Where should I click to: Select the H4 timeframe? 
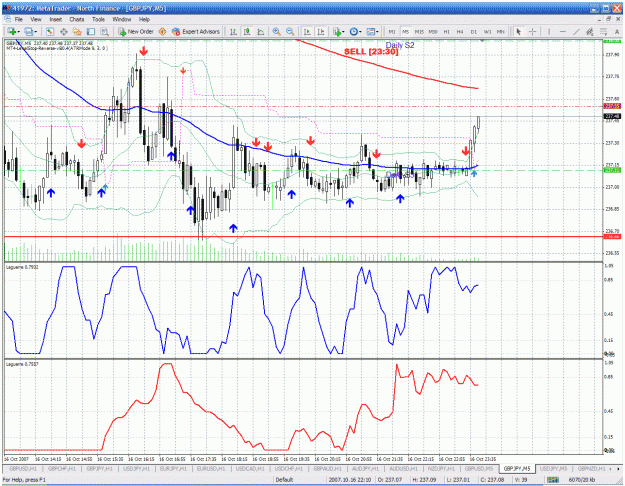click(460, 31)
